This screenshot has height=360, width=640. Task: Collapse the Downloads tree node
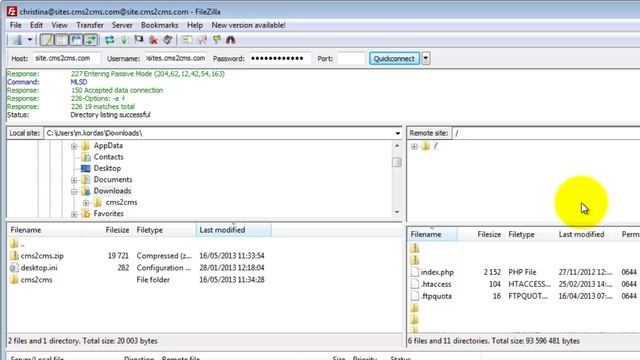point(74,191)
